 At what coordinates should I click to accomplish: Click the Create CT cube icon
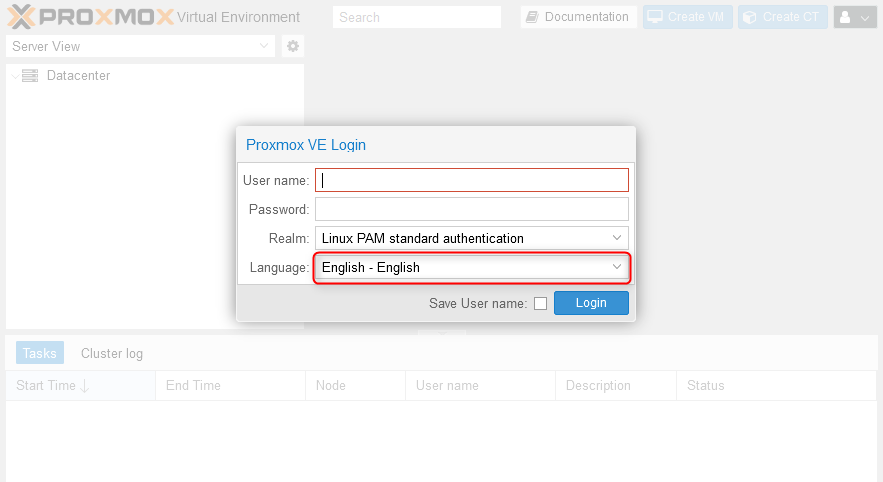tap(749, 17)
